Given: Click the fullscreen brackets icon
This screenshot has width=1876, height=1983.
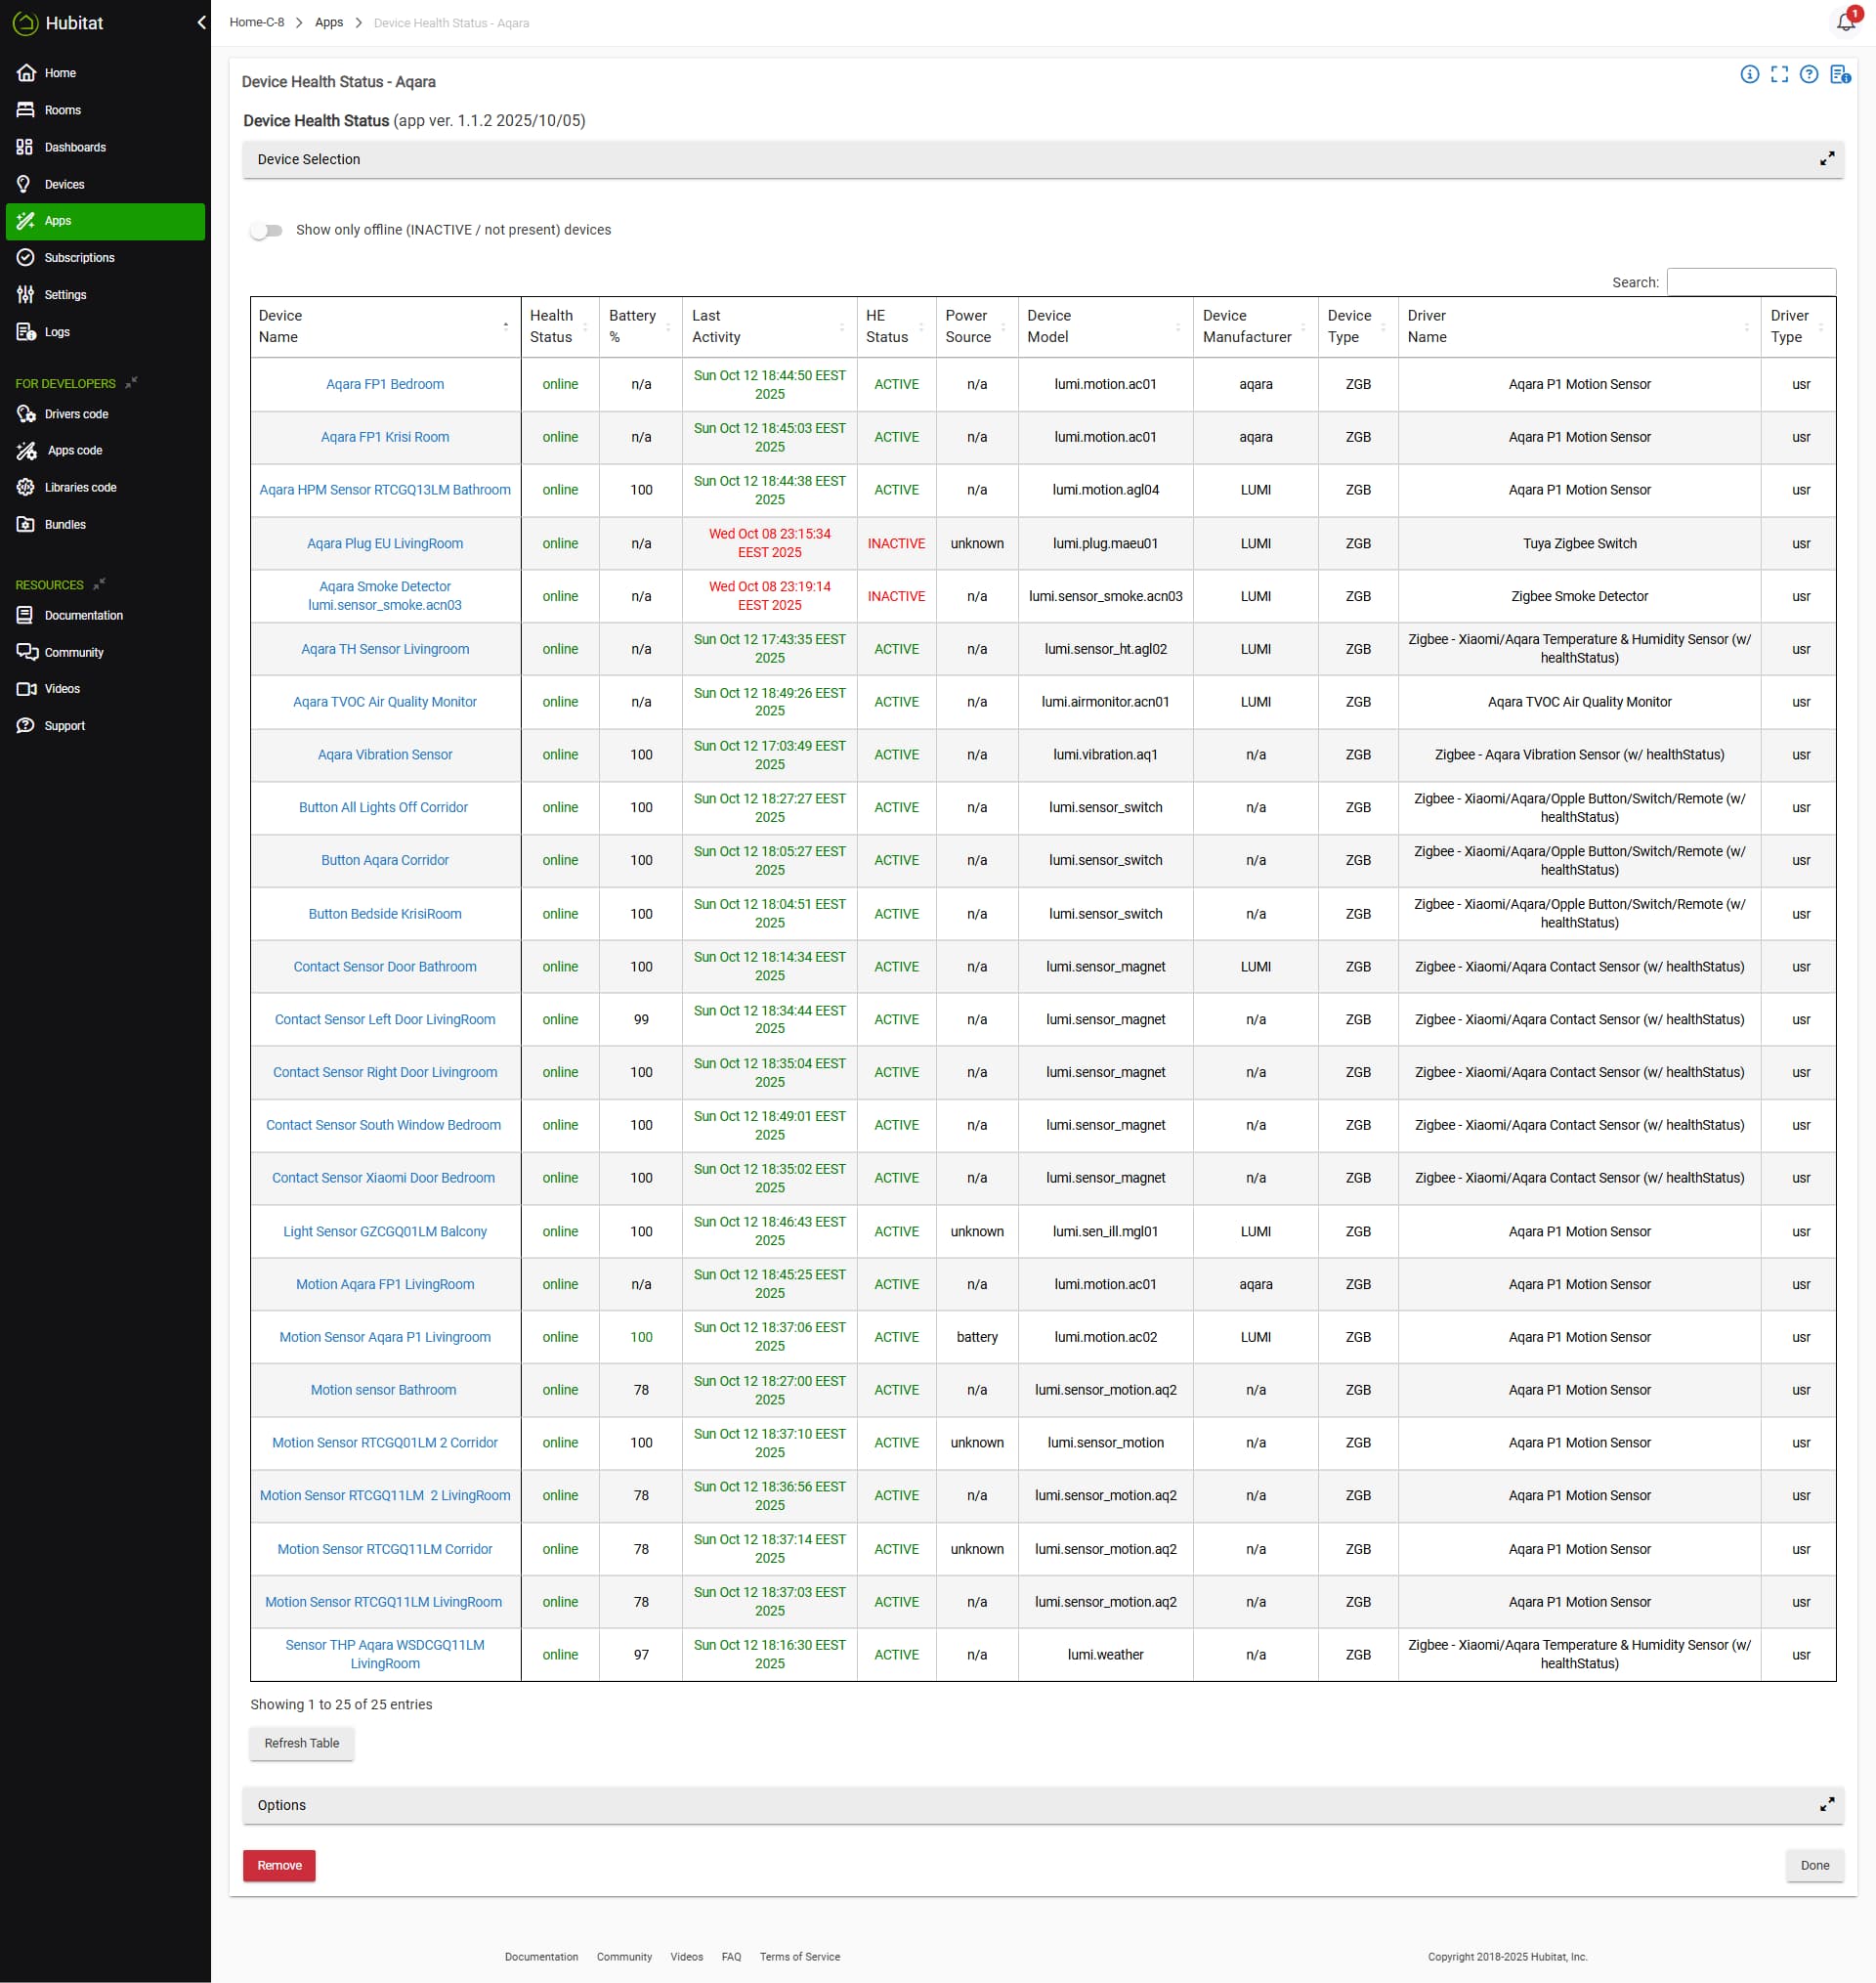Looking at the screenshot, I should click(x=1779, y=74).
